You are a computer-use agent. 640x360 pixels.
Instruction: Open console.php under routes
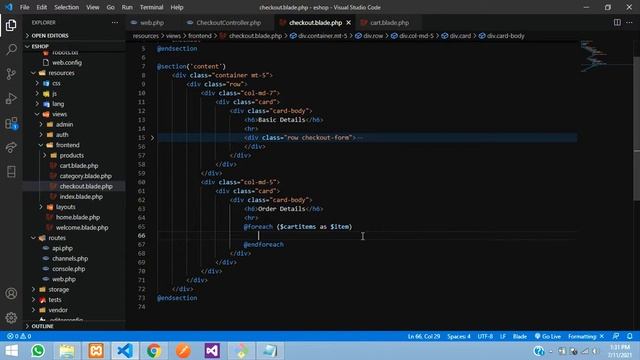coord(68,269)
